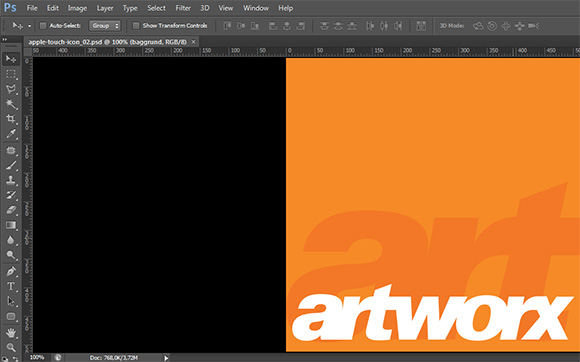Select the Horizontal Type tool
Image resolution: width=580 pixels, height=362 pixels.
(11, 287)
